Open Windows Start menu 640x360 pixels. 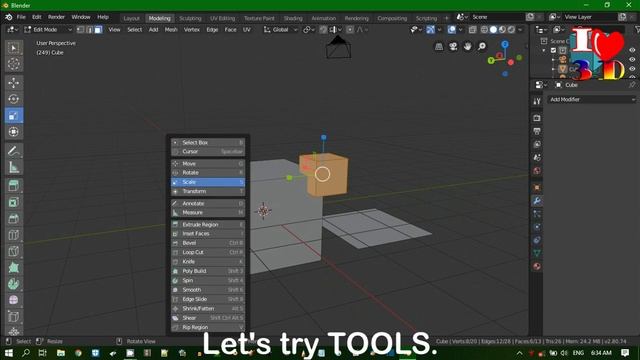[x=8, y=353]
